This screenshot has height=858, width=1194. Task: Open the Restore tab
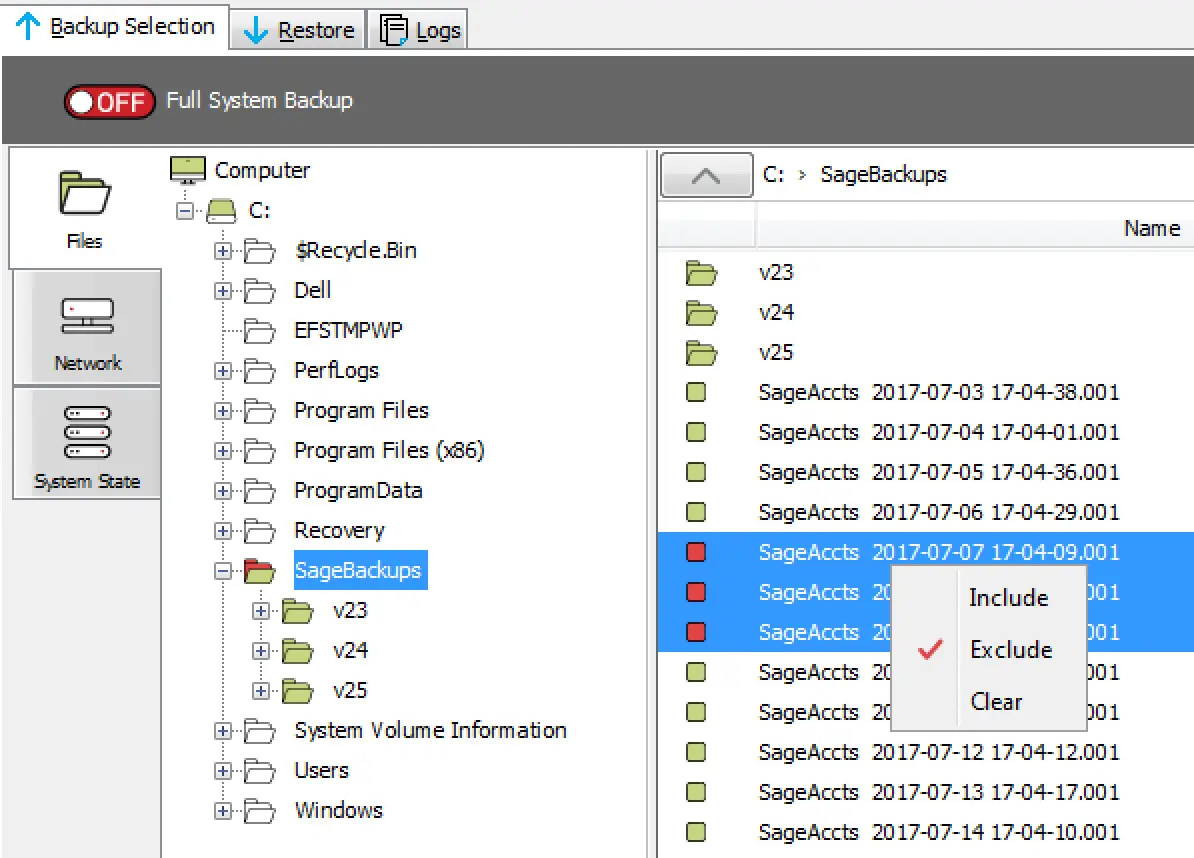pos(298,30)
